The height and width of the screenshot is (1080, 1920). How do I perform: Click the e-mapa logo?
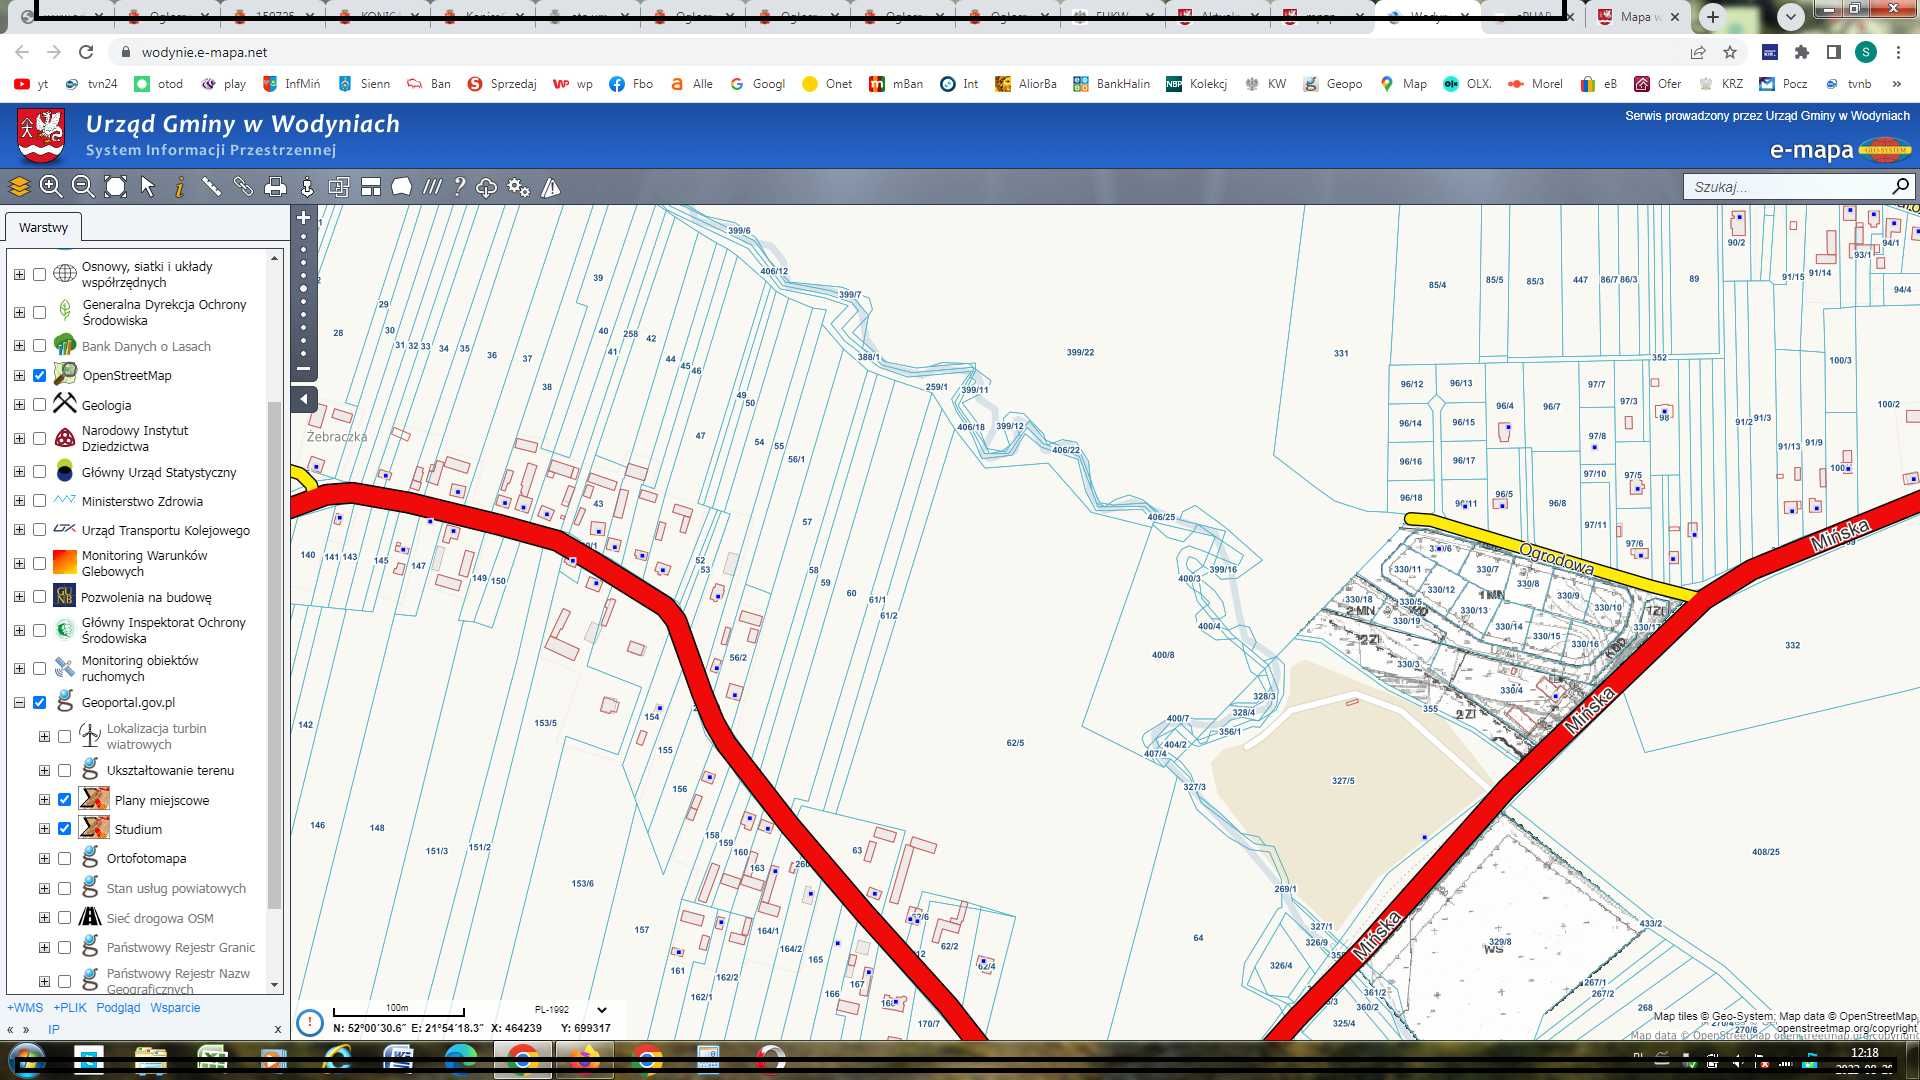click(1840, 150)
